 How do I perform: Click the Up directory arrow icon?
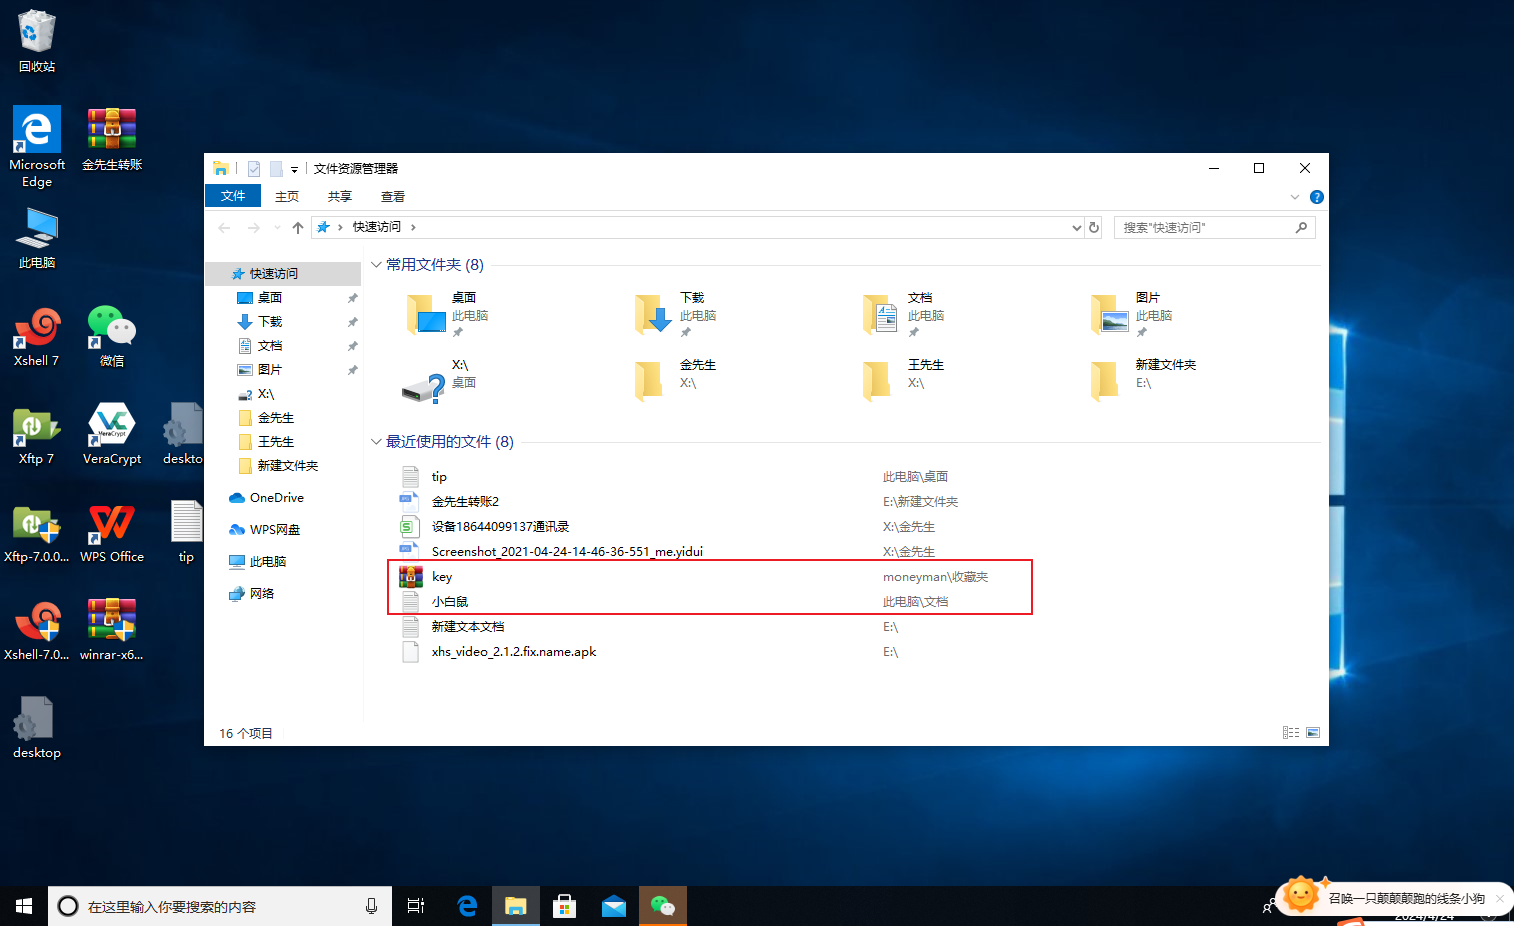298,228
